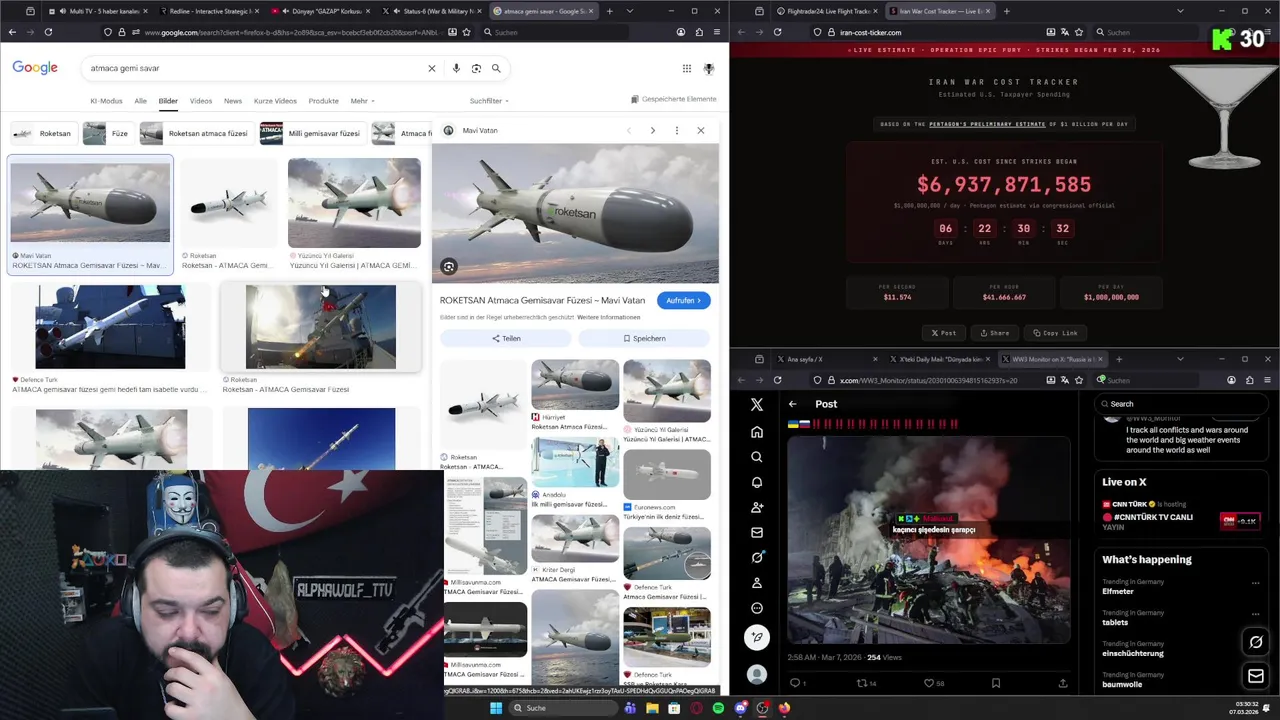Switch to Flightradar24 browser tab

click(x=826, y=11)
